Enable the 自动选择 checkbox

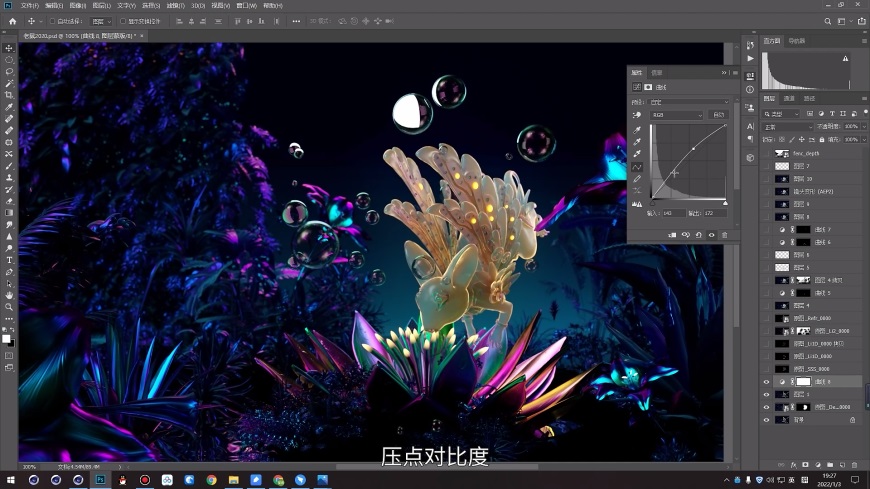53,21
